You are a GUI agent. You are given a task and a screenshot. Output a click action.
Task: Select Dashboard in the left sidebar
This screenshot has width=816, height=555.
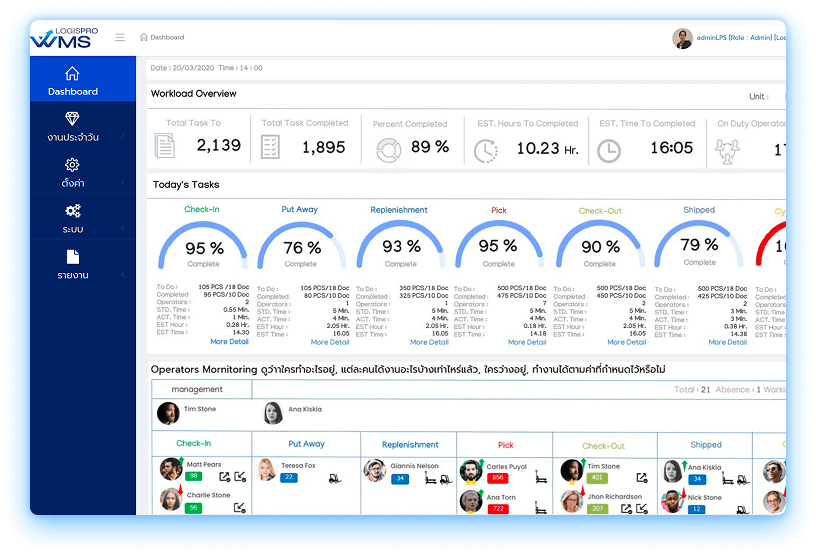72,80
